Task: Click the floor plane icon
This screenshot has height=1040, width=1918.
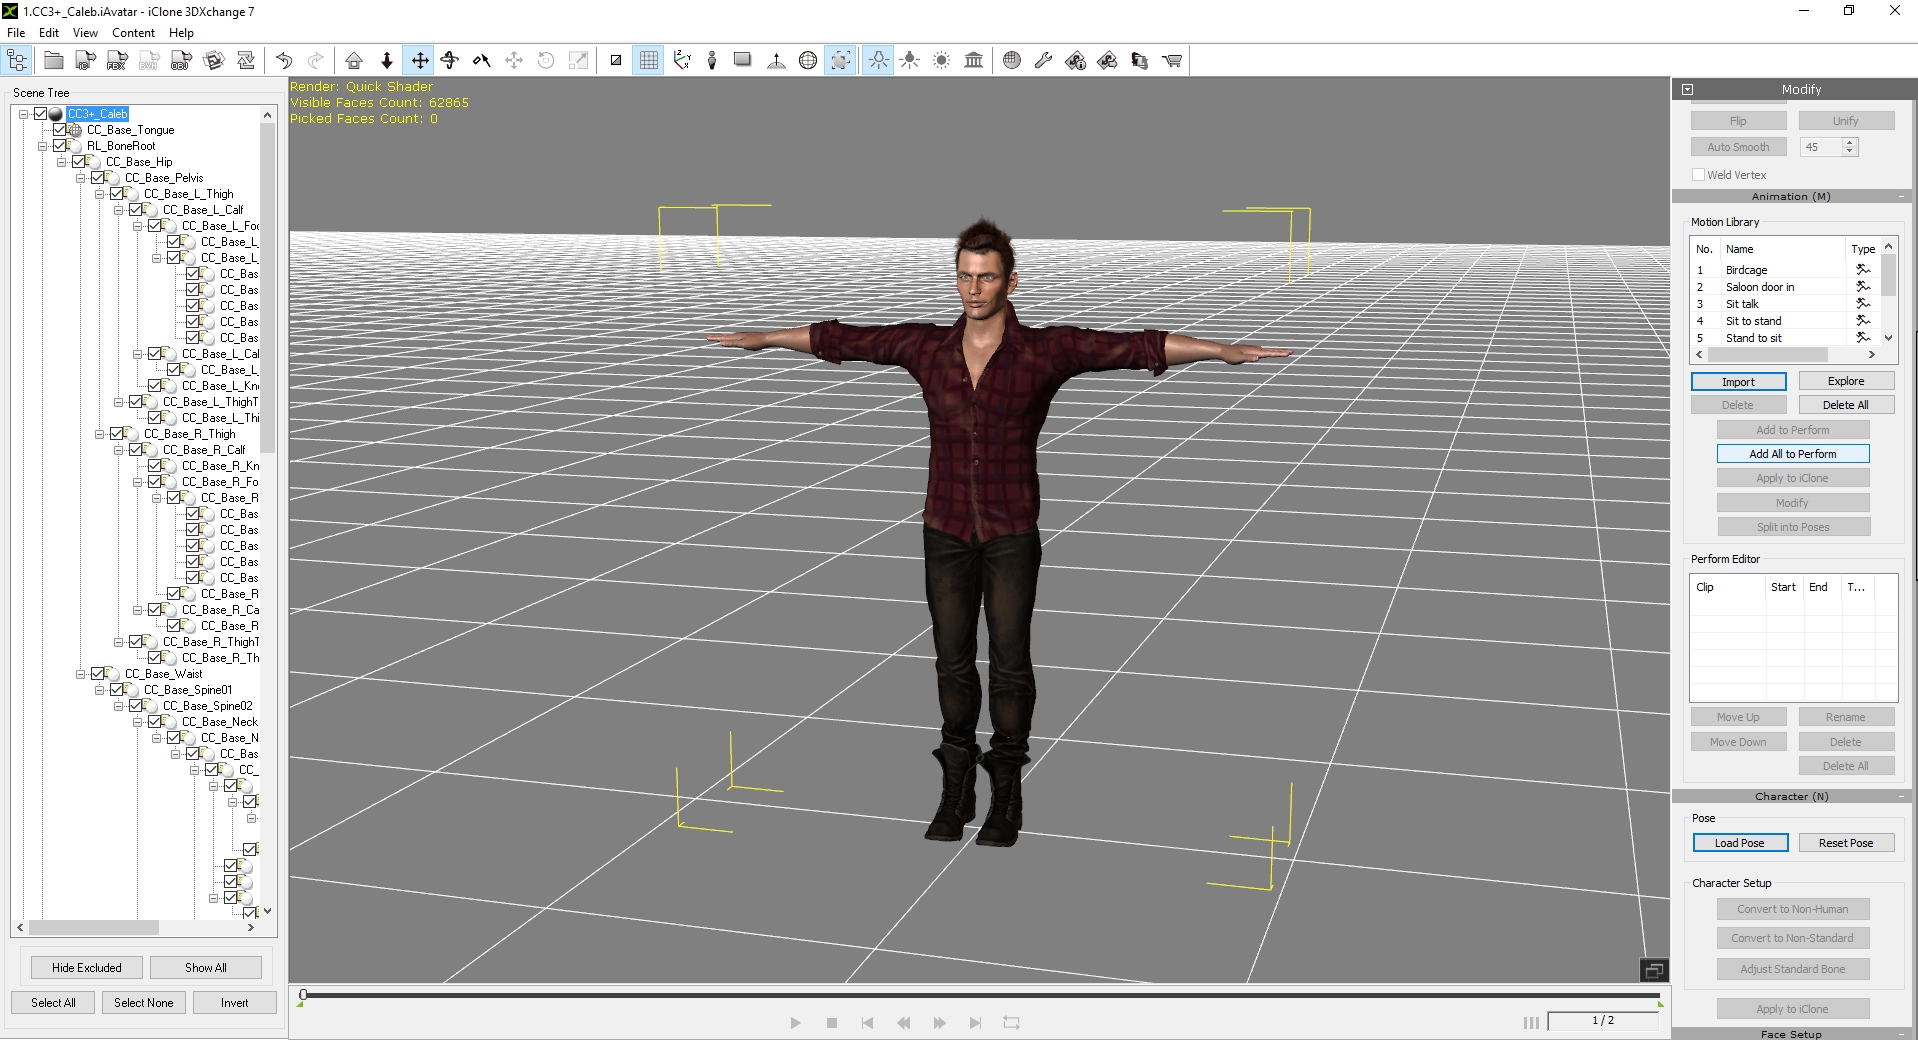Action: (x=742, y=61)
